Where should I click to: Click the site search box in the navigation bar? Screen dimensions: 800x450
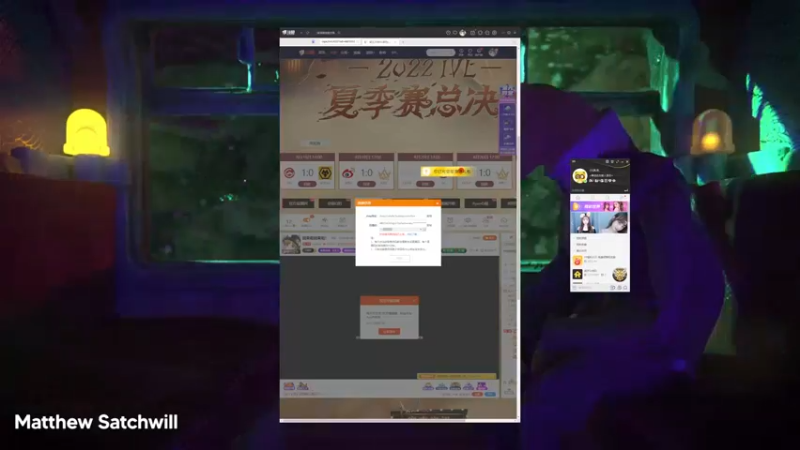click(x=440, y=53)
